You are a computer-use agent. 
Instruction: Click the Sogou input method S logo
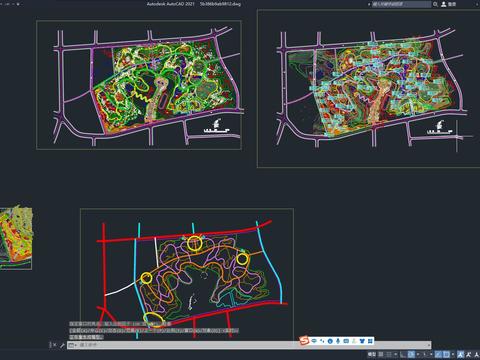304,341
